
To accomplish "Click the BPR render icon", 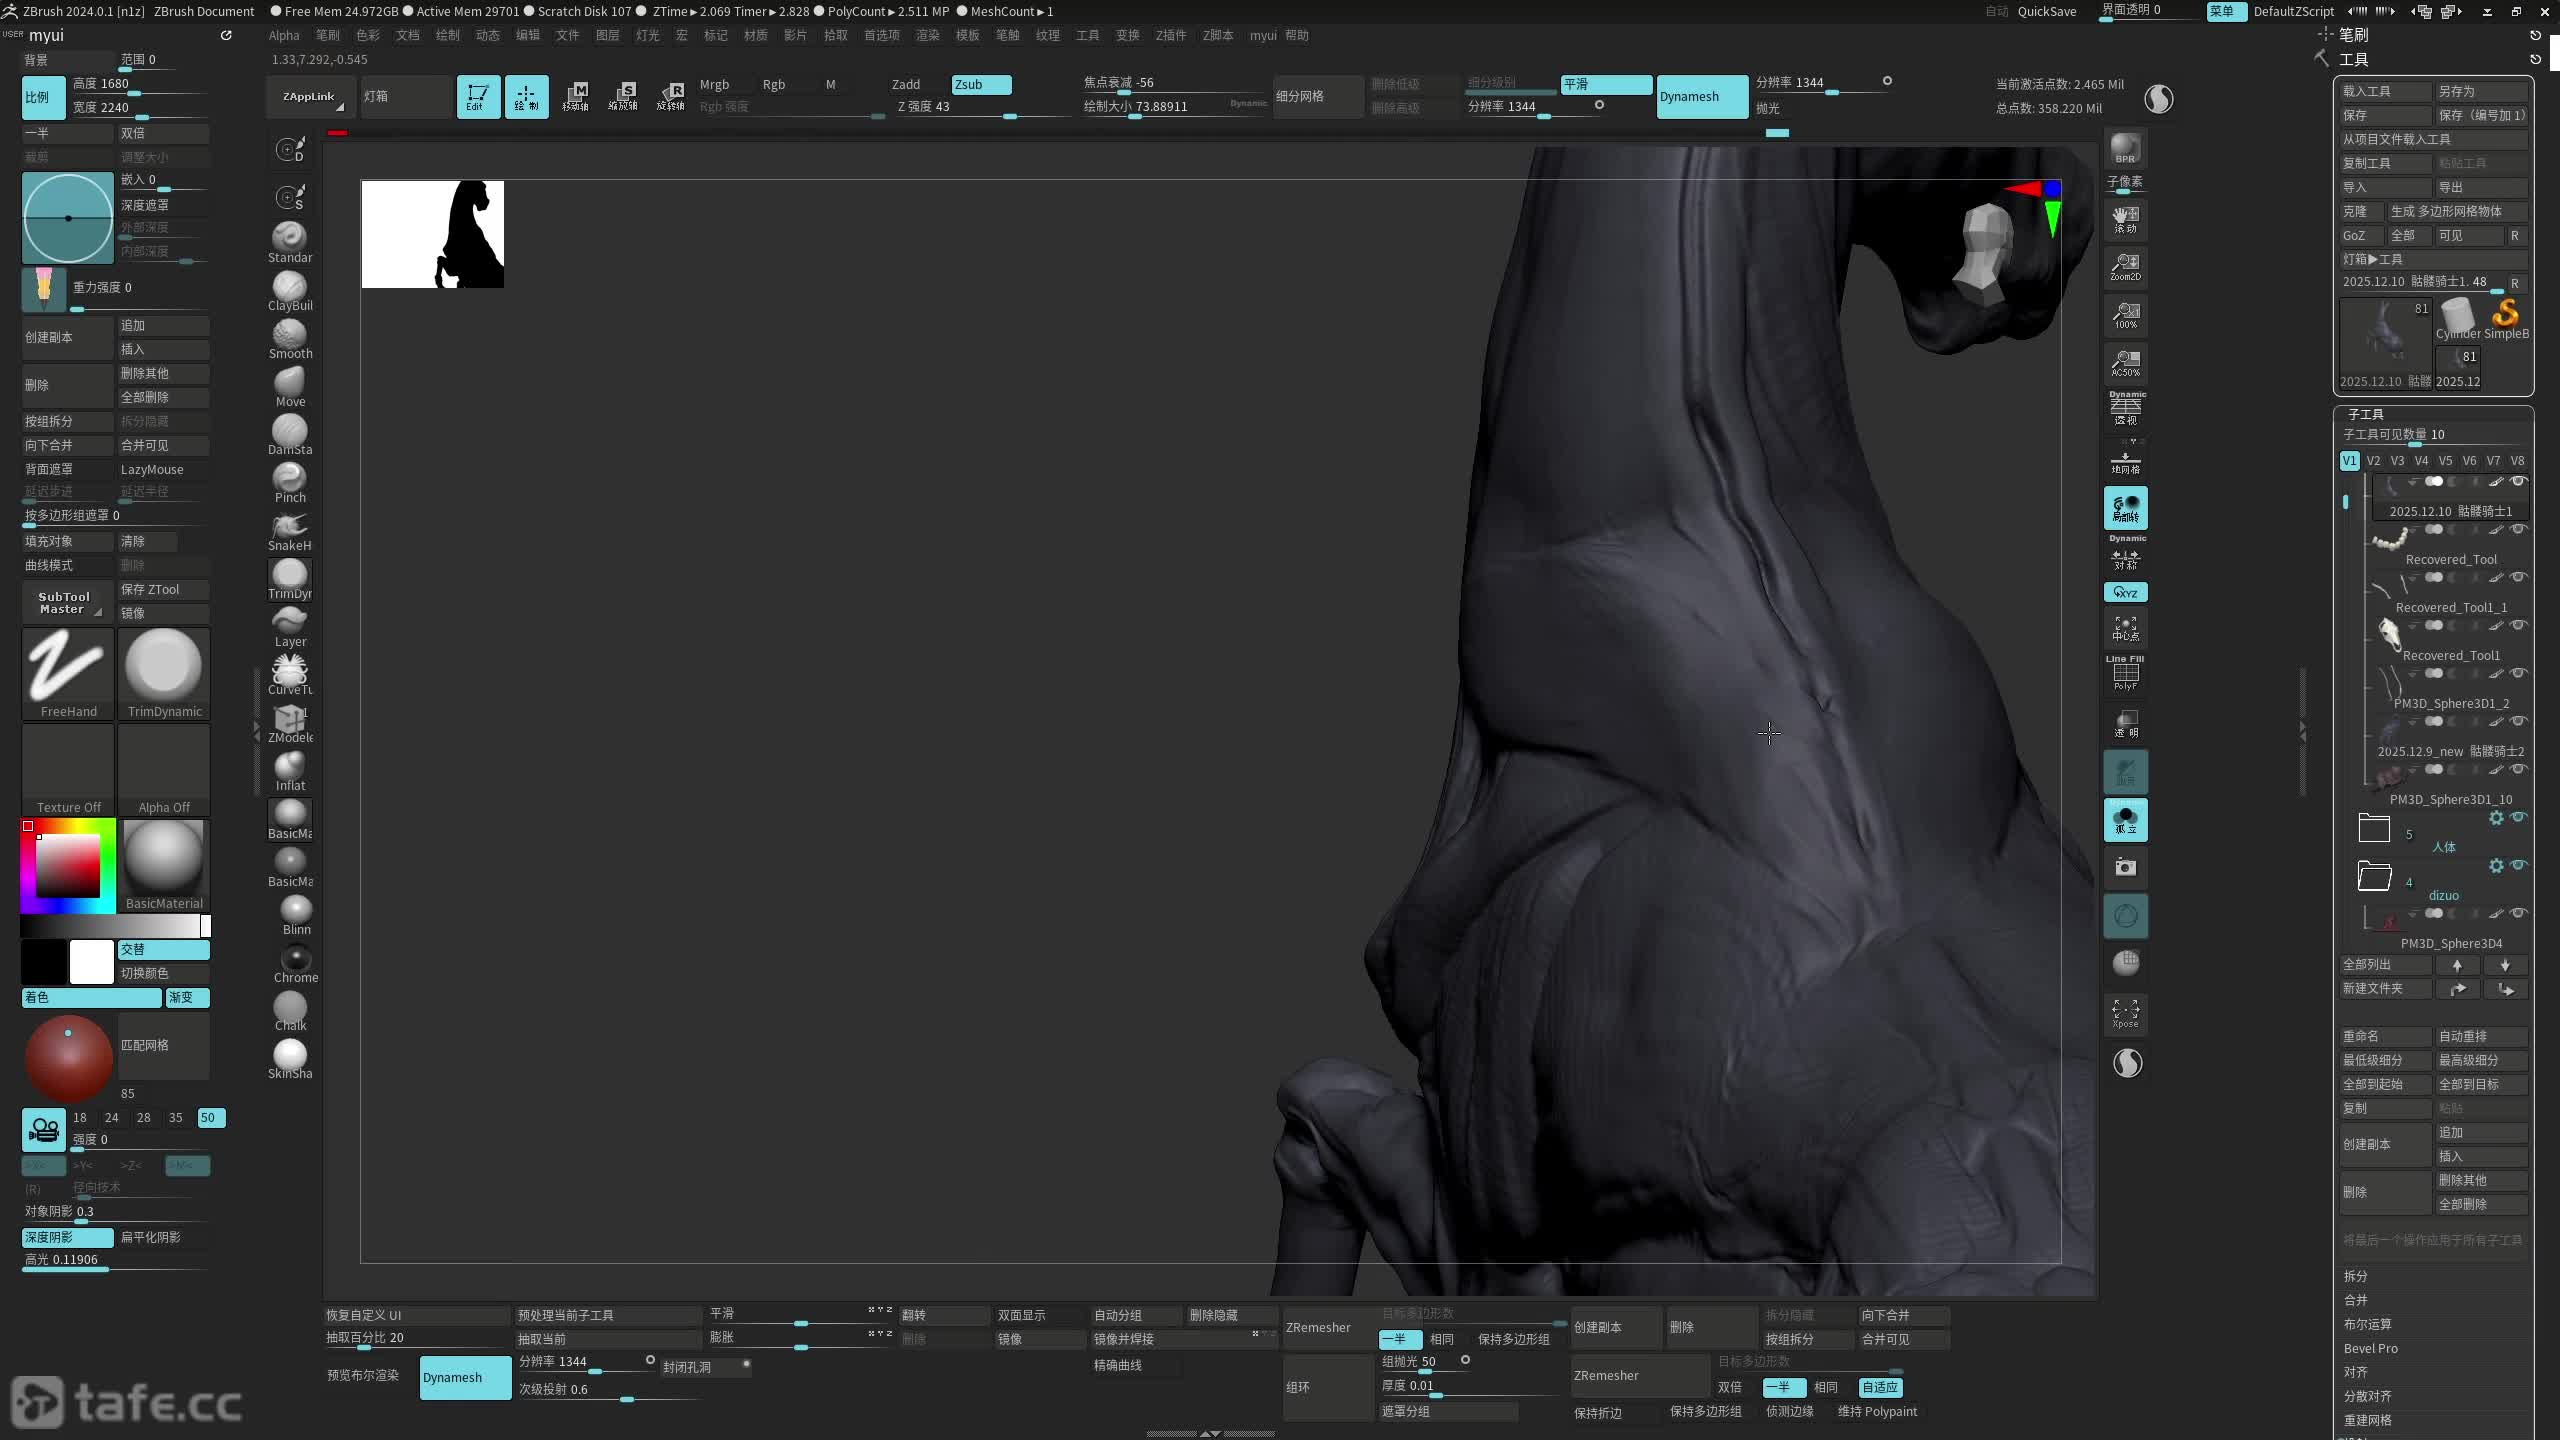I will coord(2125,148).
